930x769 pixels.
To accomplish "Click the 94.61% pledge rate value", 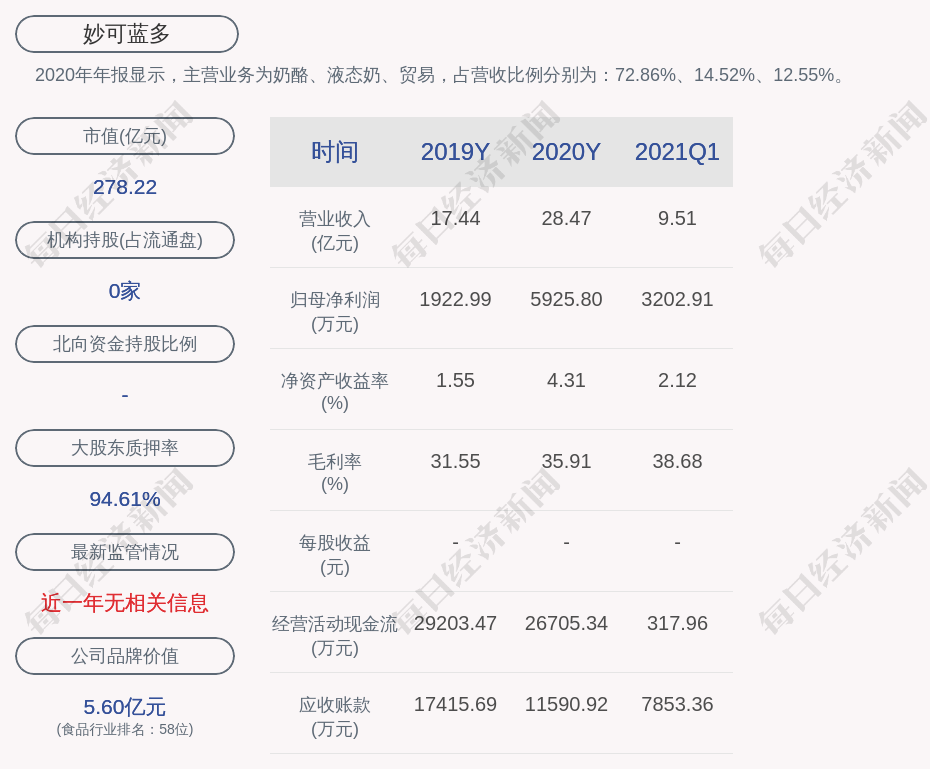I will 125,499.
